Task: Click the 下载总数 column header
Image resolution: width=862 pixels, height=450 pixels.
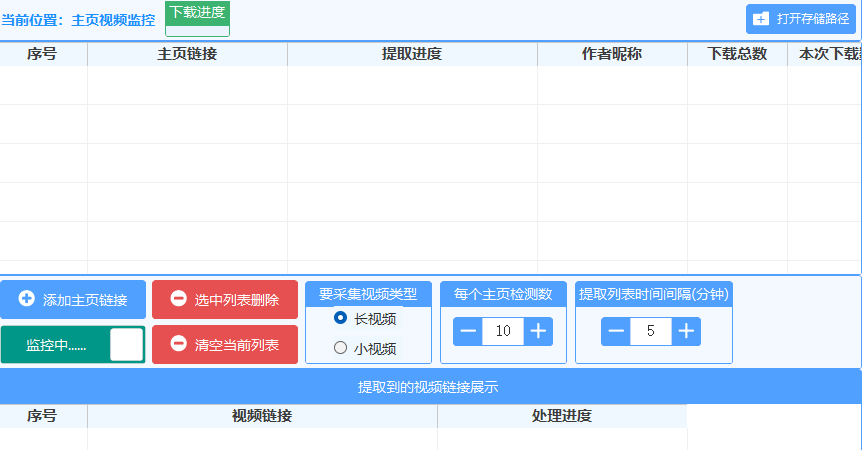Action: (737, 54)
